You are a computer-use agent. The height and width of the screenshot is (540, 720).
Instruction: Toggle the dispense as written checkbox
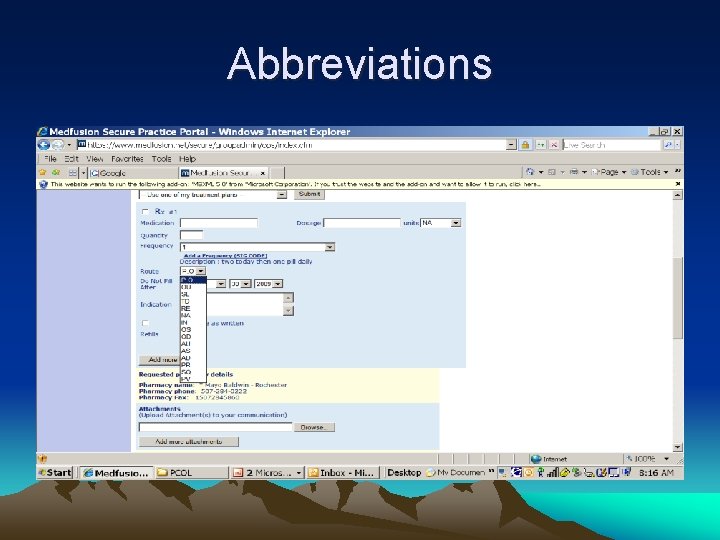(x=145, y=323)
